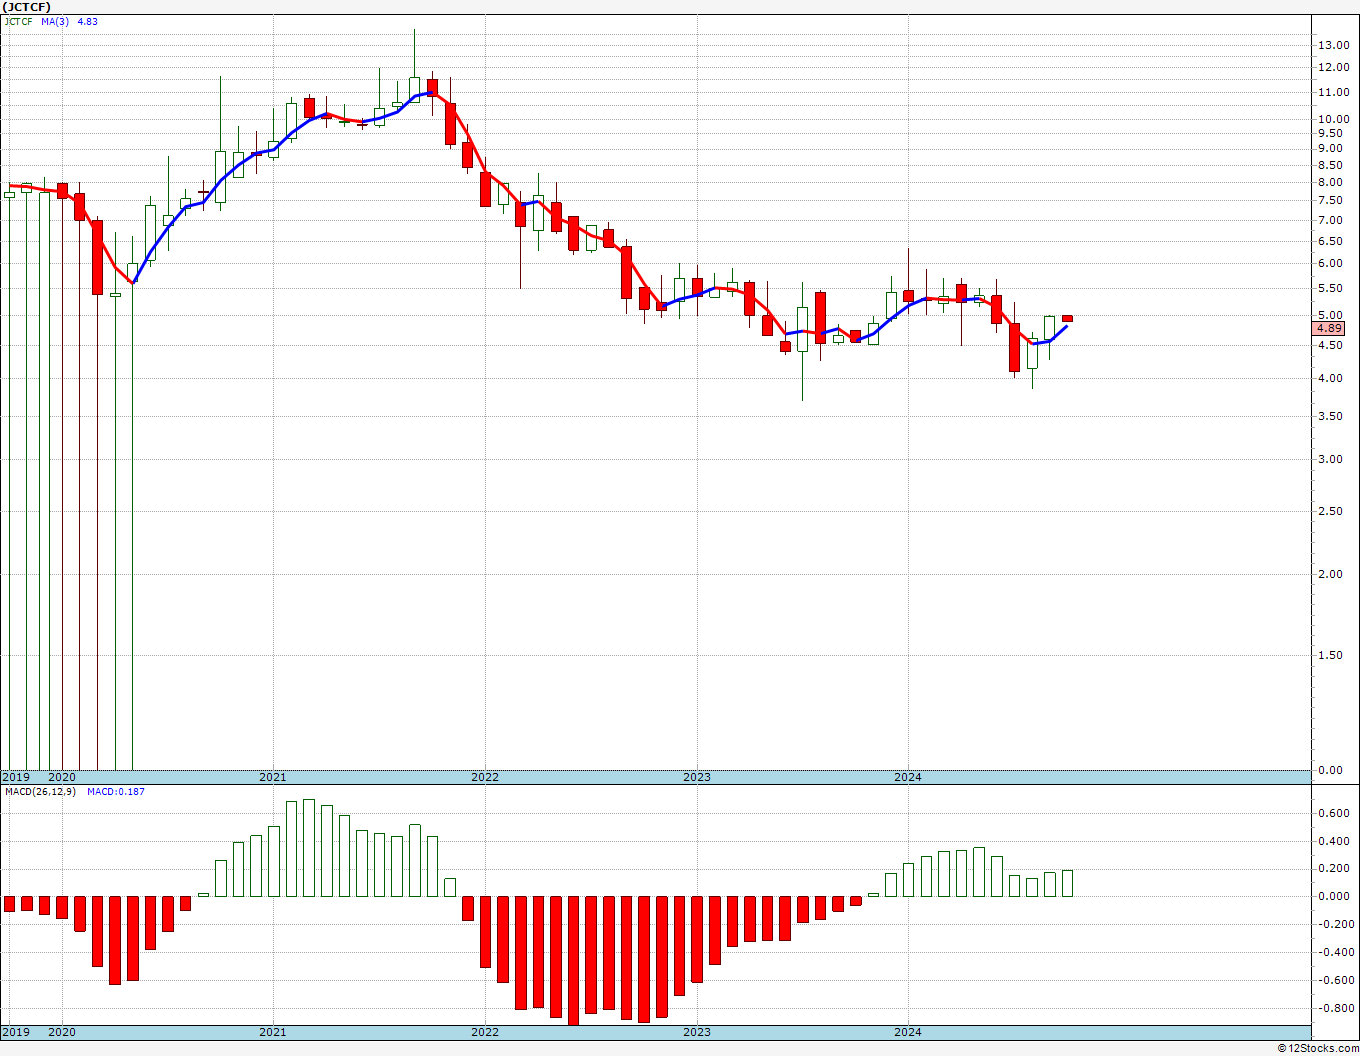1360x1056 pixels.
Task: Click 2023 on the MACD panel time axis
Action: point(697,1032)
